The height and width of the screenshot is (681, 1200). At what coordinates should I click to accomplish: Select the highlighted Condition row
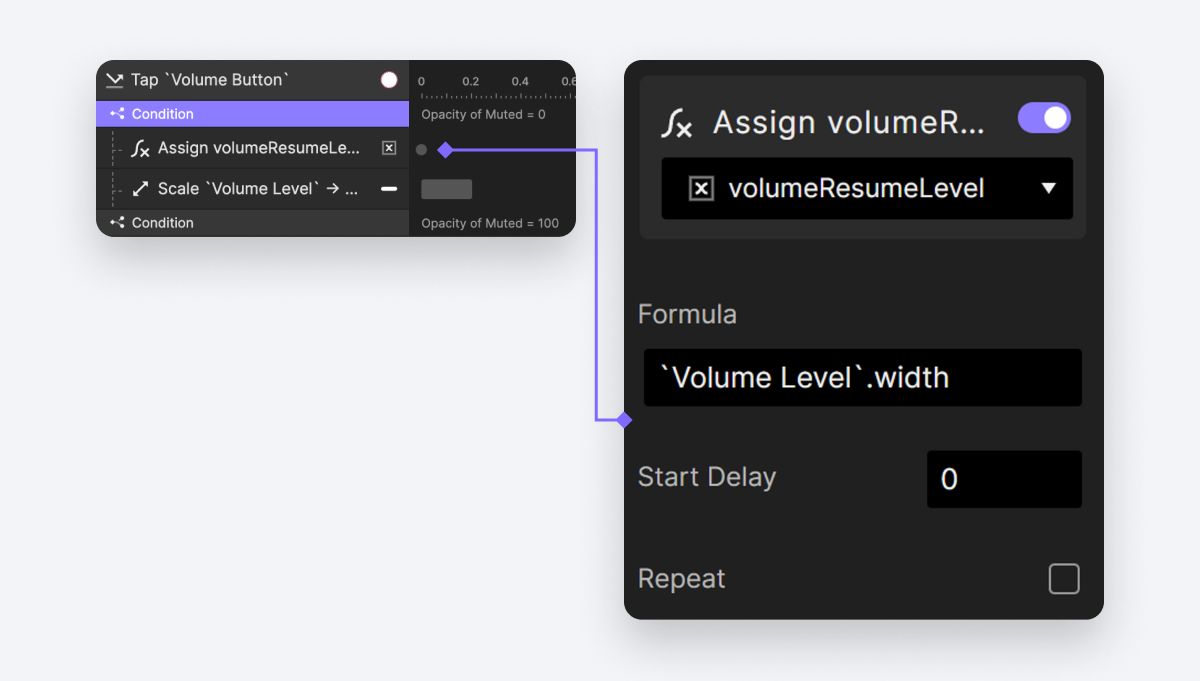coord(253,114)
